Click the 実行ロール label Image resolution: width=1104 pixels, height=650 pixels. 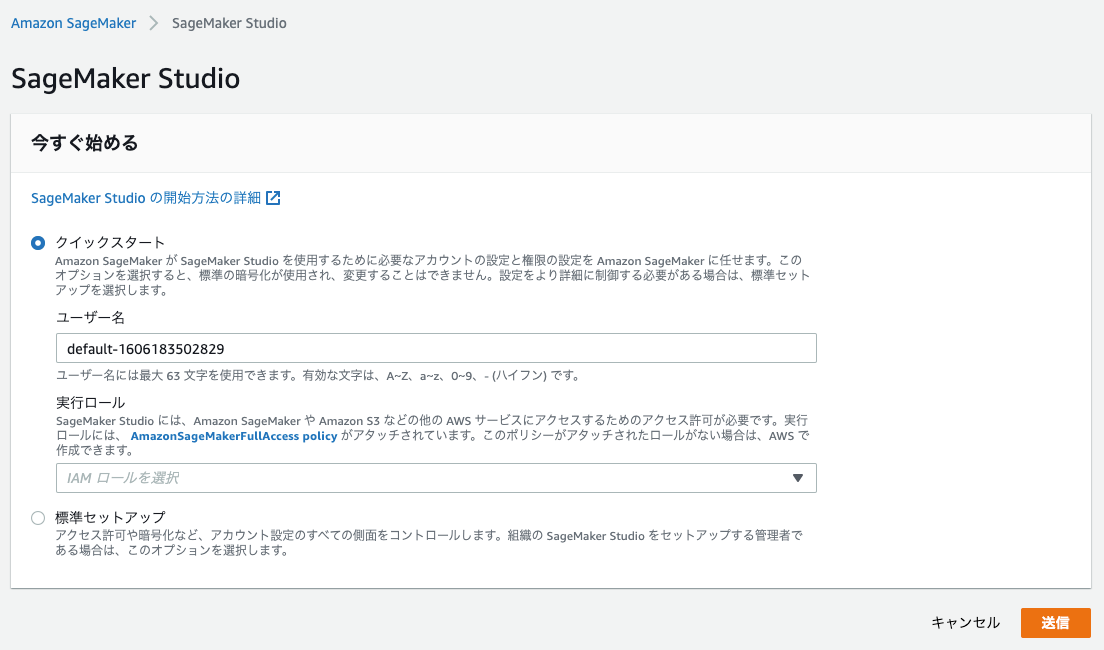tap(90, 403)
